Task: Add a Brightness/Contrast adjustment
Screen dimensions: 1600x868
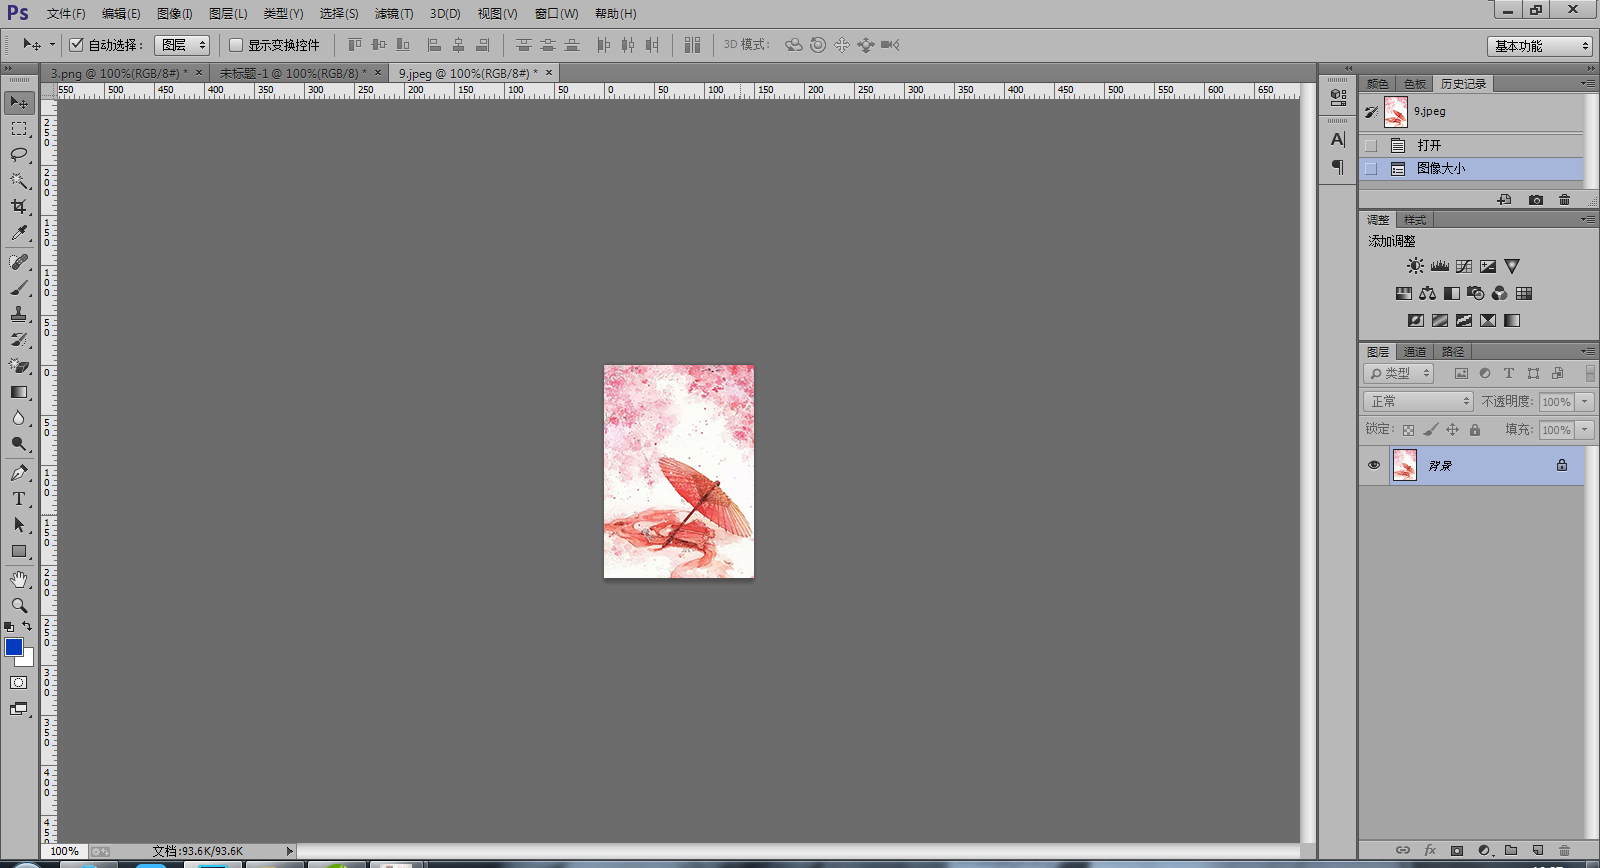Action: tap(1415, 266)
